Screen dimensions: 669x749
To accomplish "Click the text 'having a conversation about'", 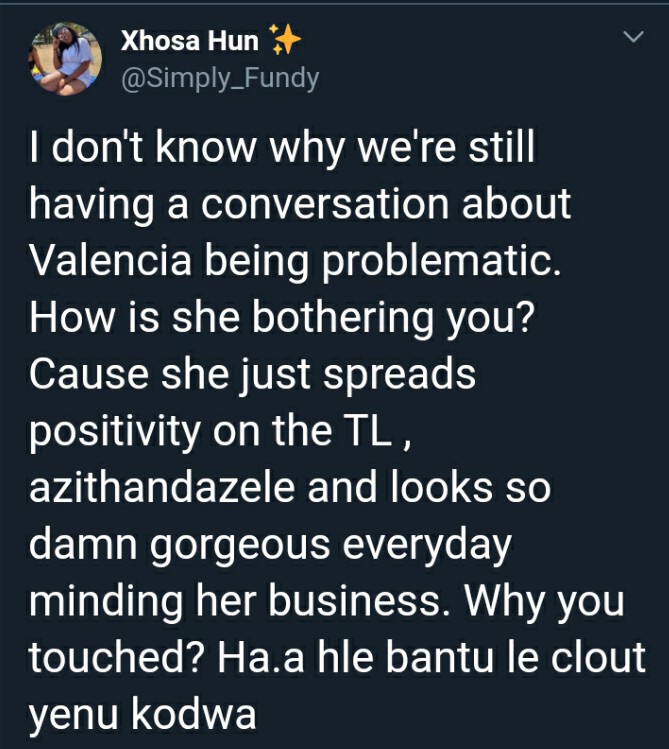I will coord(300,205).
